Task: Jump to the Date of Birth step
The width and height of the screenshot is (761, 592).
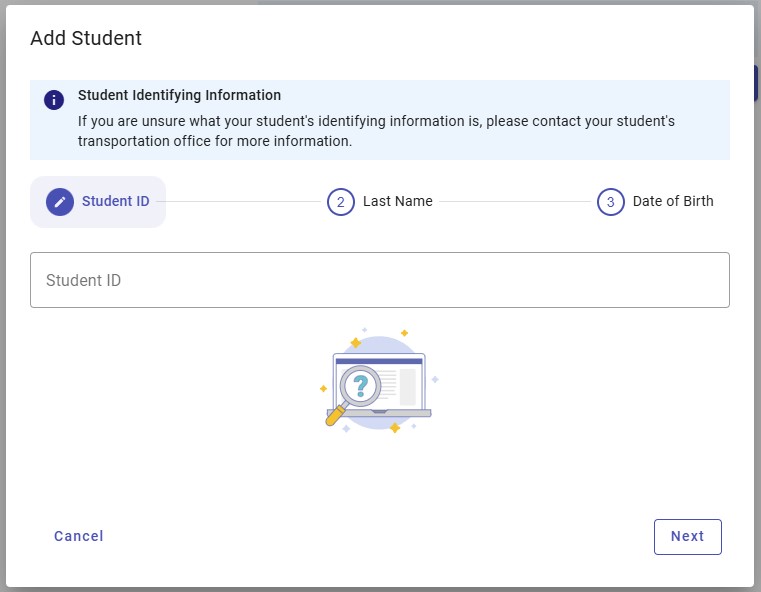Action: (x=672, y=202)
